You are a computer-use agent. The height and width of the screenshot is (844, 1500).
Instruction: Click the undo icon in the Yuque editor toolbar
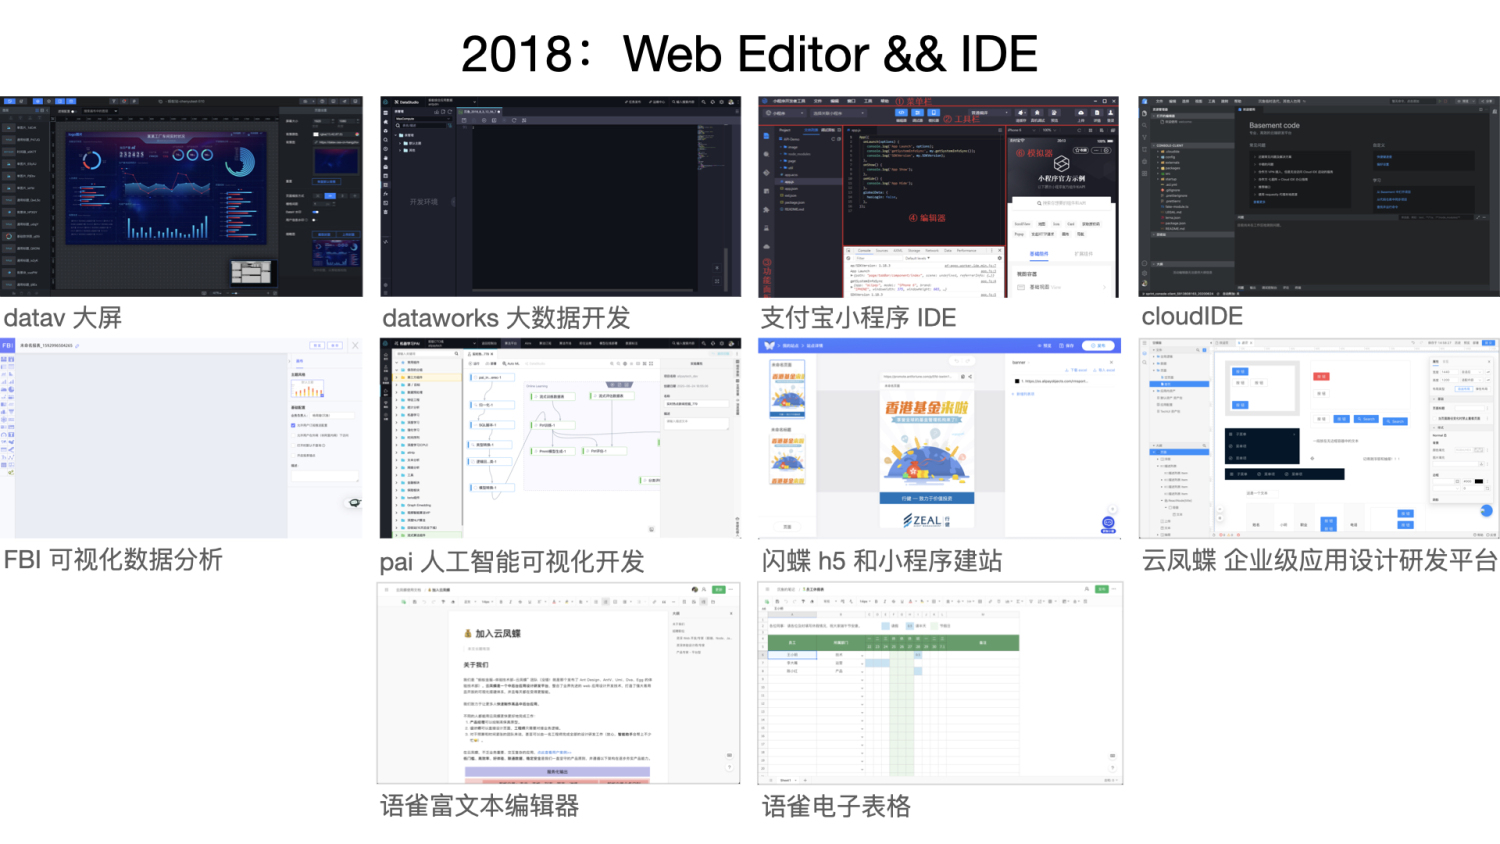point(424,602)
